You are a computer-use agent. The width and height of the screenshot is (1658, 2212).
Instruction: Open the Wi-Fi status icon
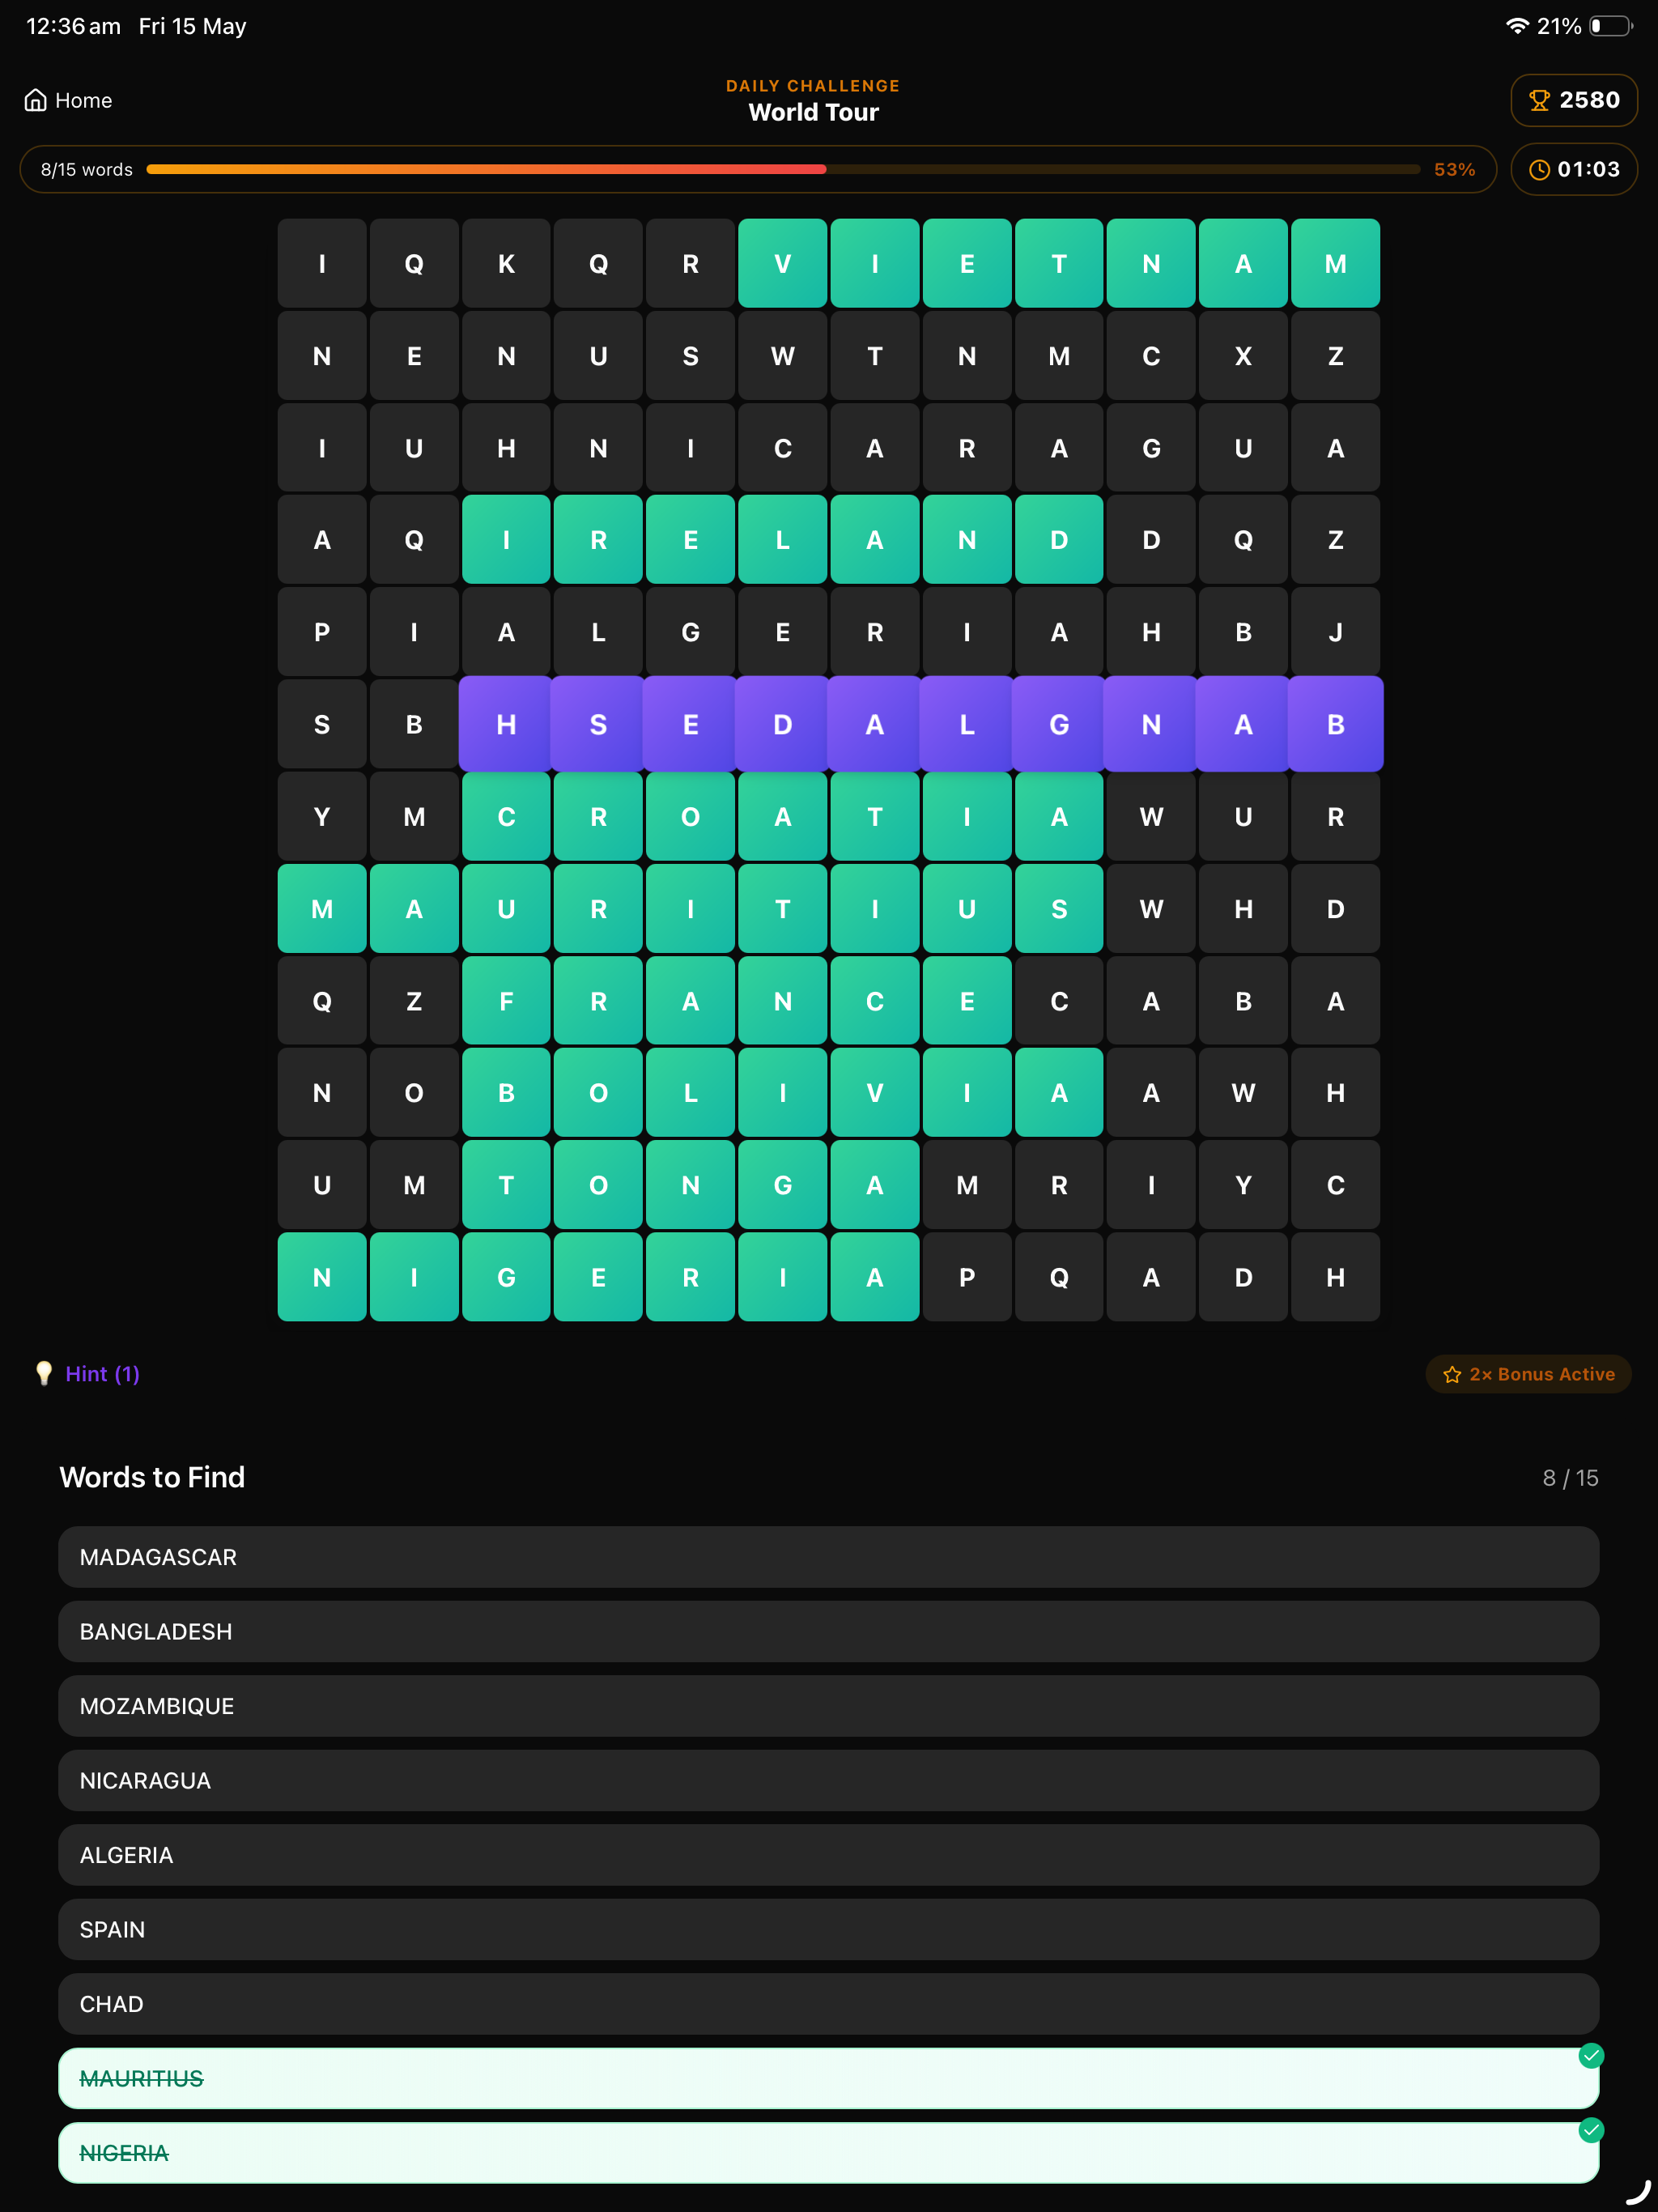click(x=1517, y=26)
